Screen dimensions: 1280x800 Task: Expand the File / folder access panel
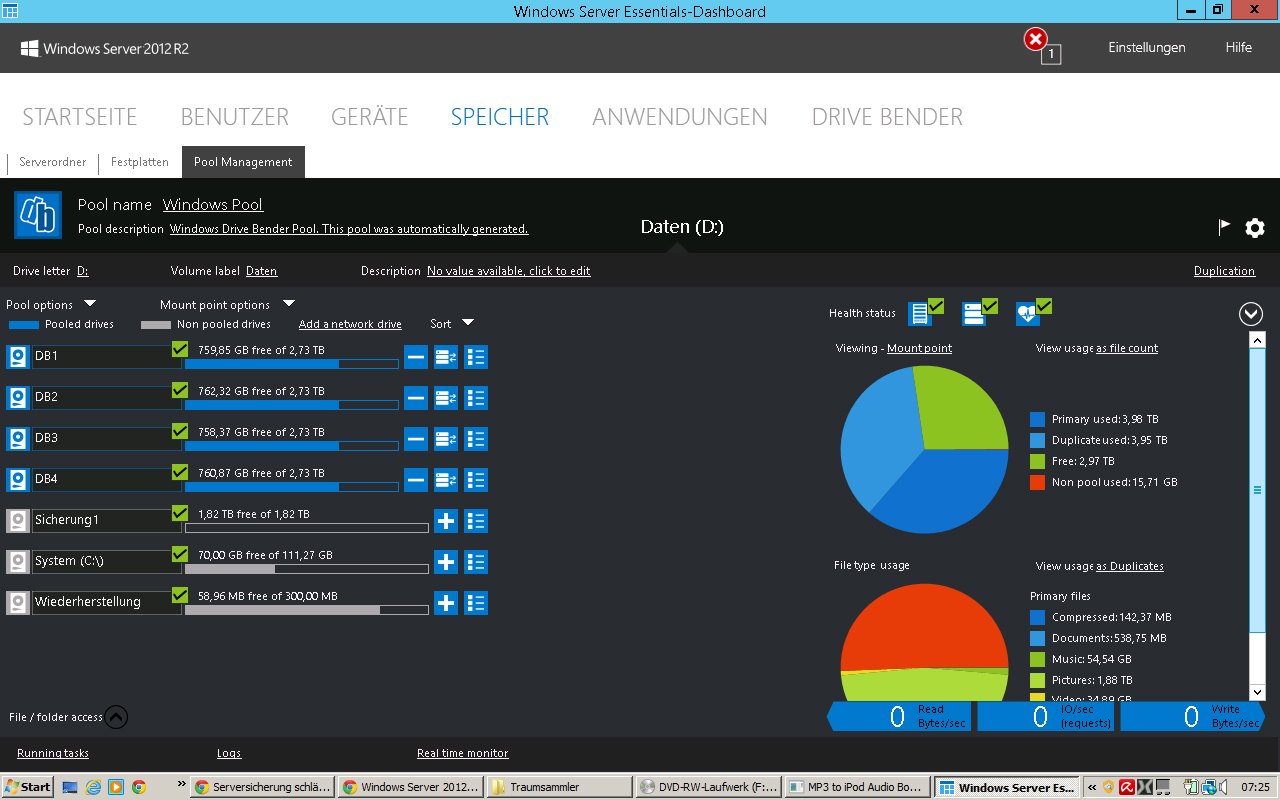pyautogui.click(x=117, y=717)
